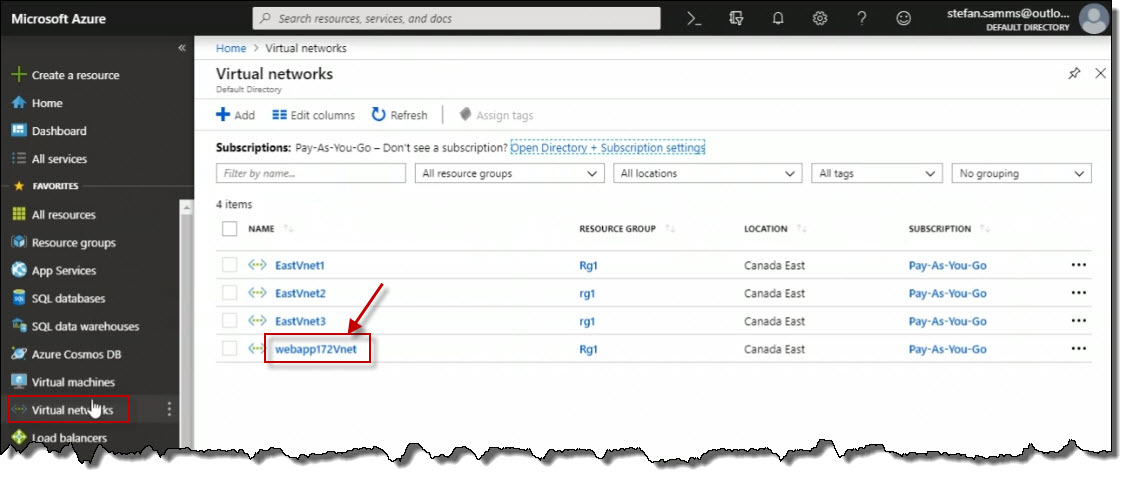Open Directory + Subscription settings link
Screen dimensions: 1128x485
click(608, 148)
